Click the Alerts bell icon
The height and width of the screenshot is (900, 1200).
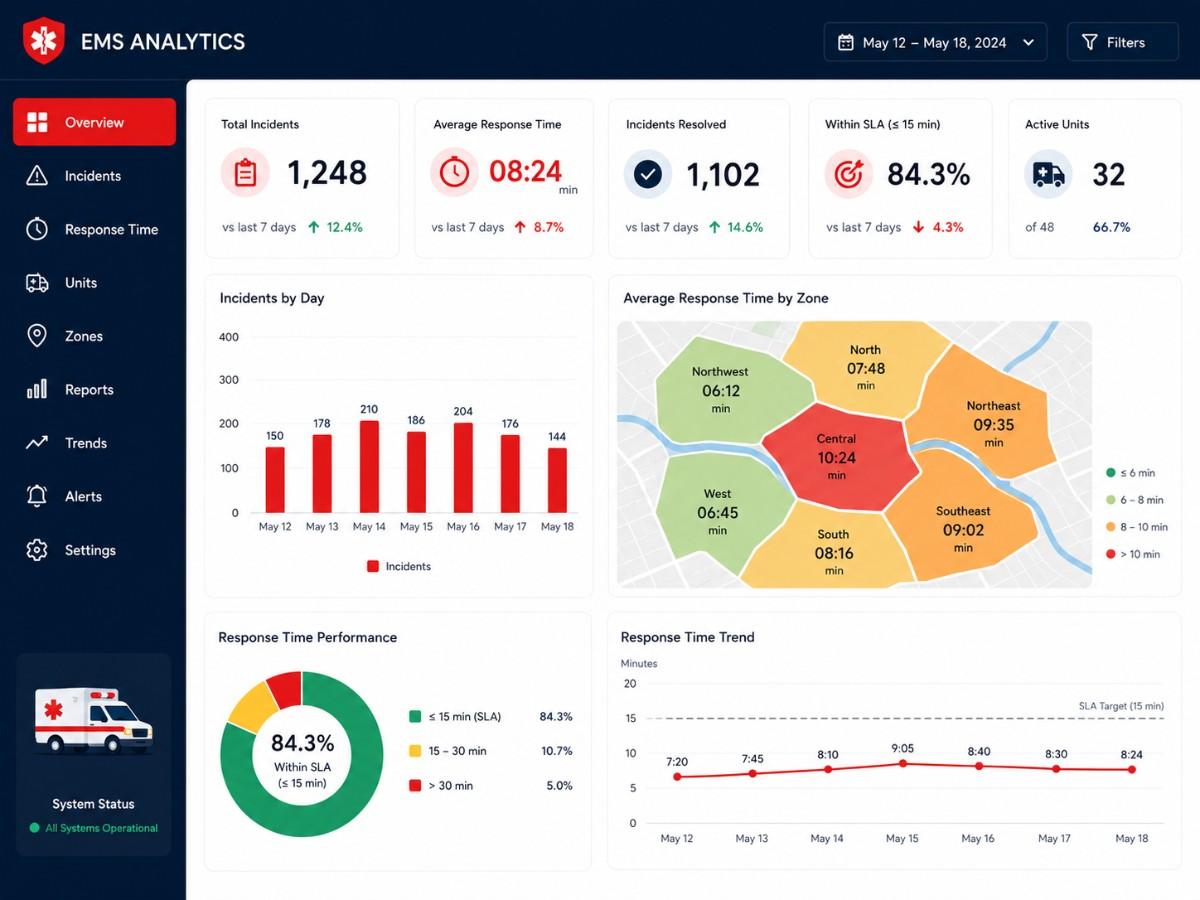37,496
